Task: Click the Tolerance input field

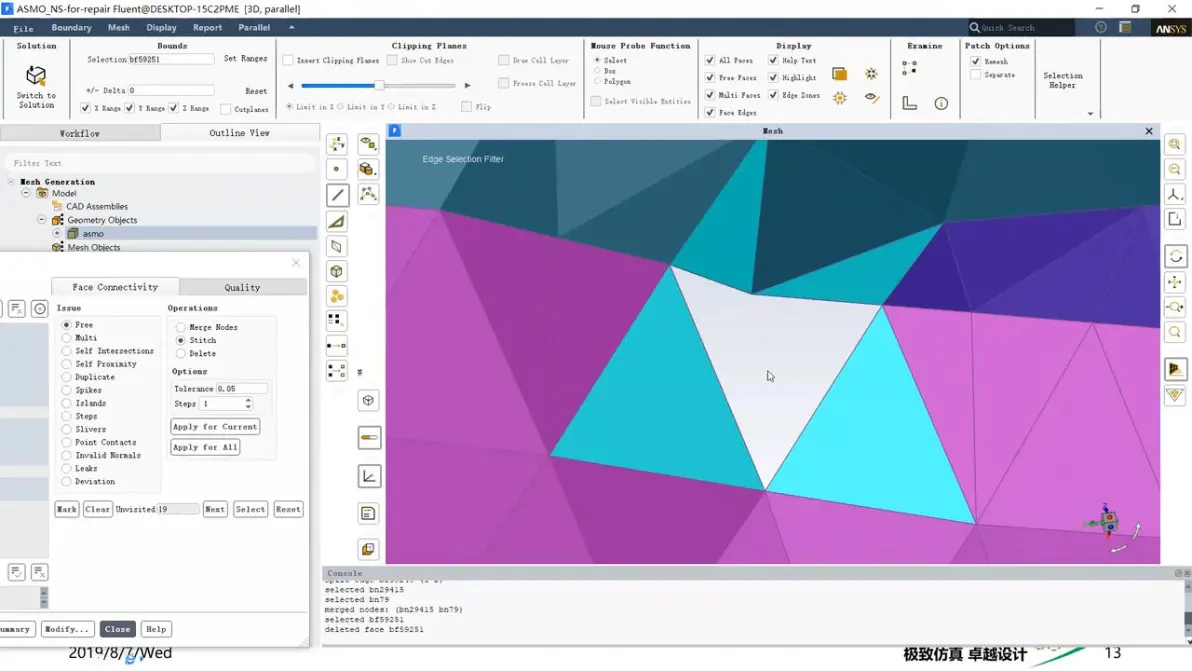Action: click(x=242, y=388)
